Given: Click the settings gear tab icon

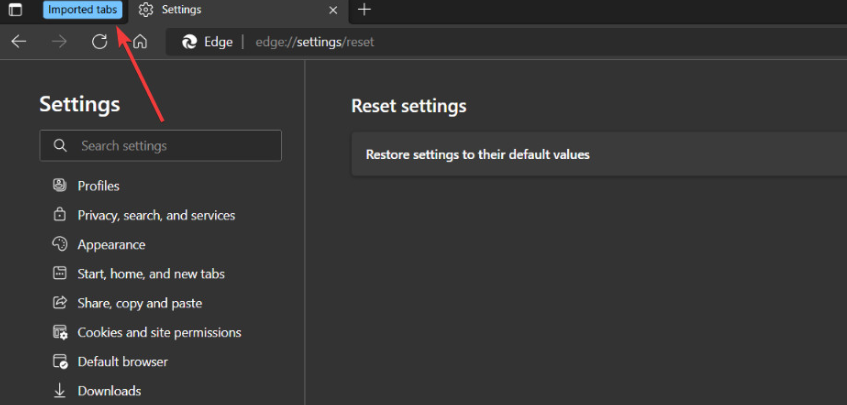Looking at the screenshot, I should point(146,10).
